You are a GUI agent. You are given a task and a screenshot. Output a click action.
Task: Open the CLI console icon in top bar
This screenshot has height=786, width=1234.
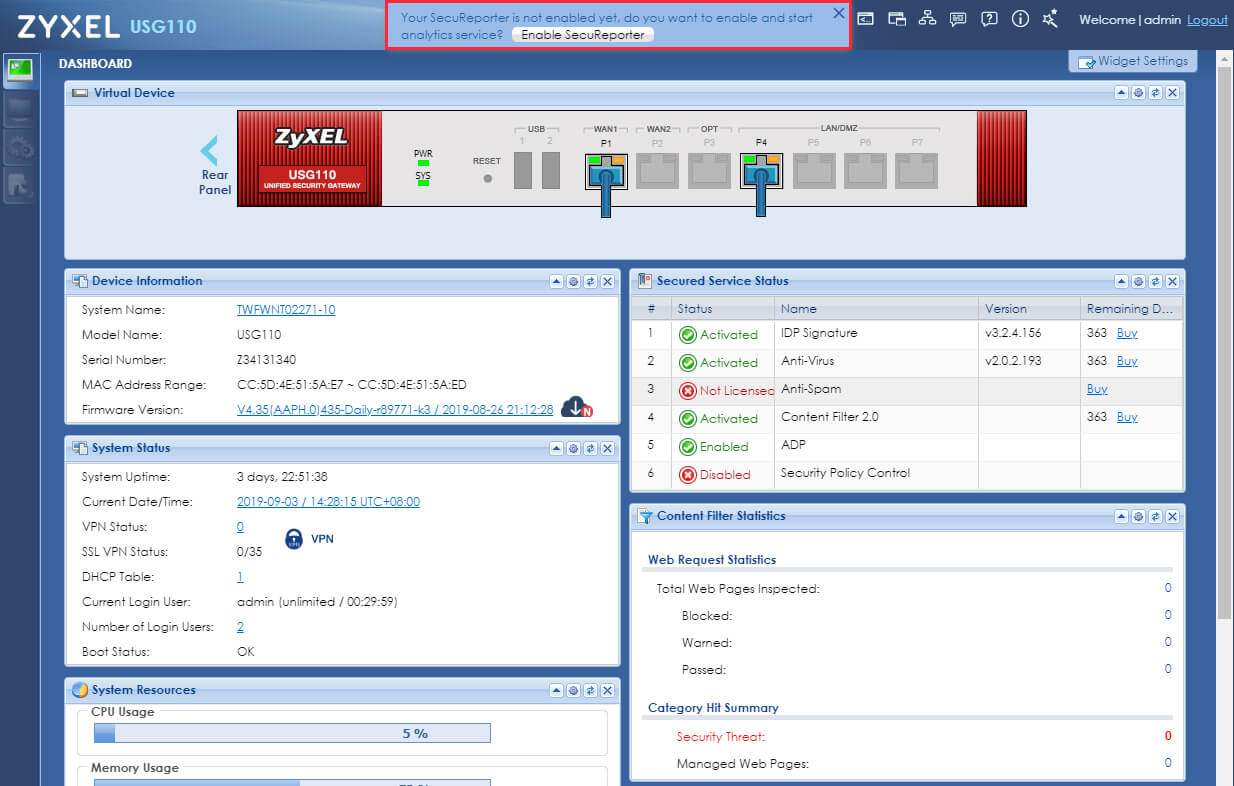pos(866,19)
